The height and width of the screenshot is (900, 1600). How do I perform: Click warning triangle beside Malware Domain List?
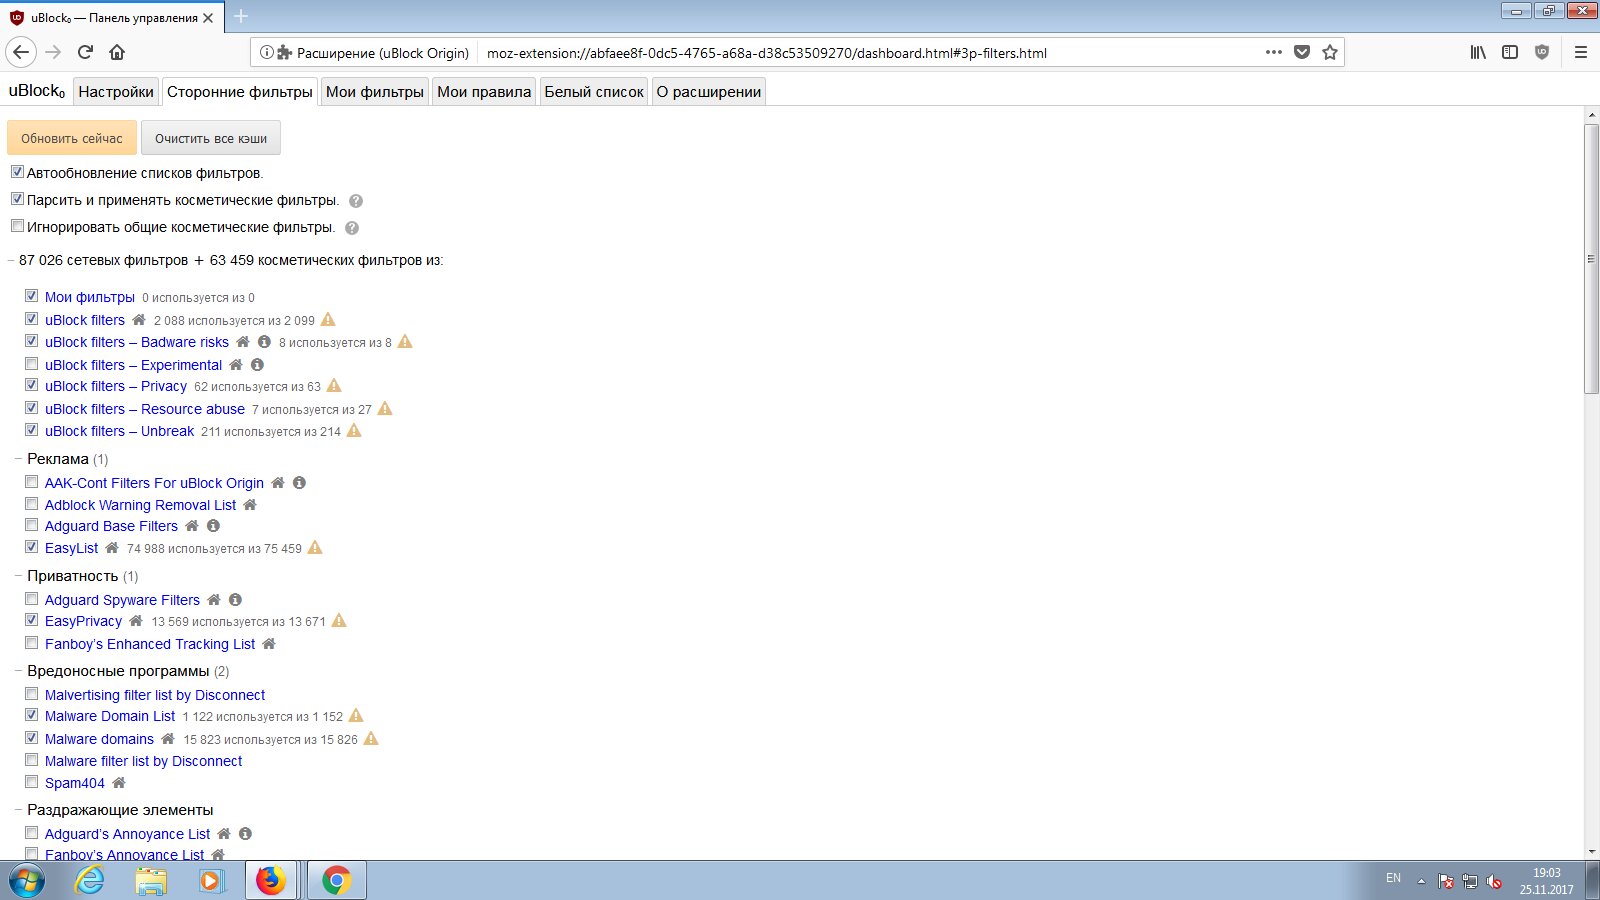(356, 716)
